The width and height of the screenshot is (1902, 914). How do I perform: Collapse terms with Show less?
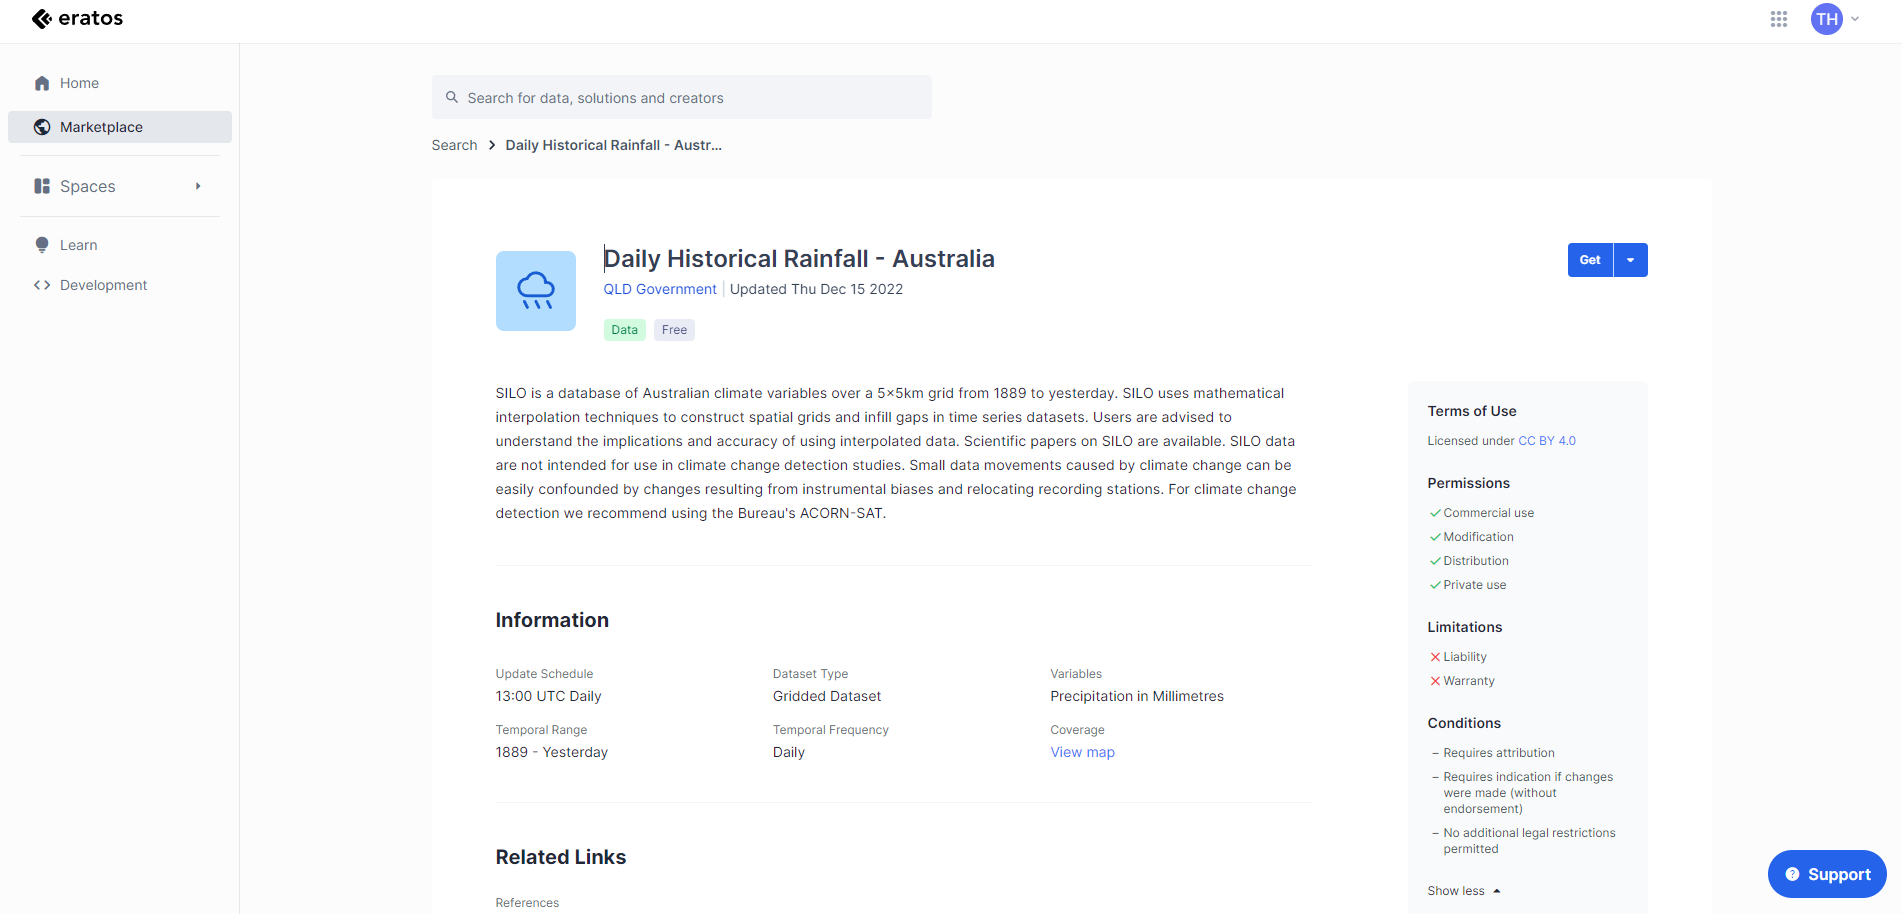pos(1464,891)
